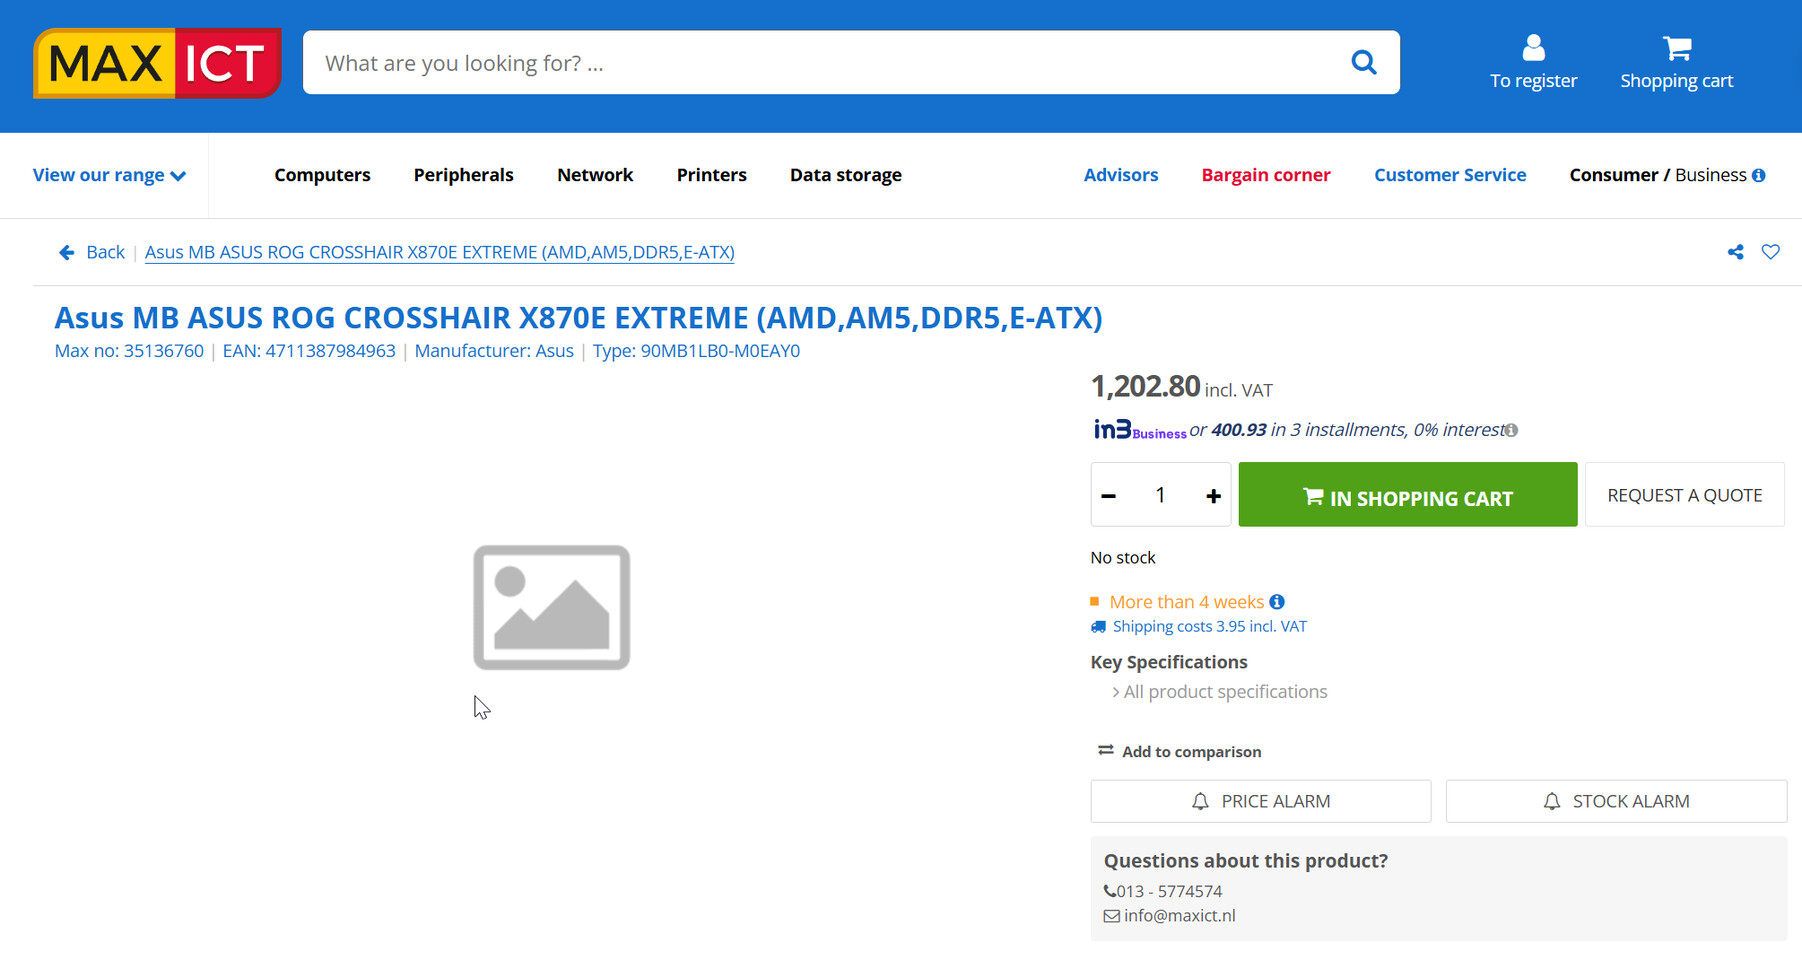The image size is (1802, 960).
Task: Click the Back arrow icon
Action: tap(67, 252)
